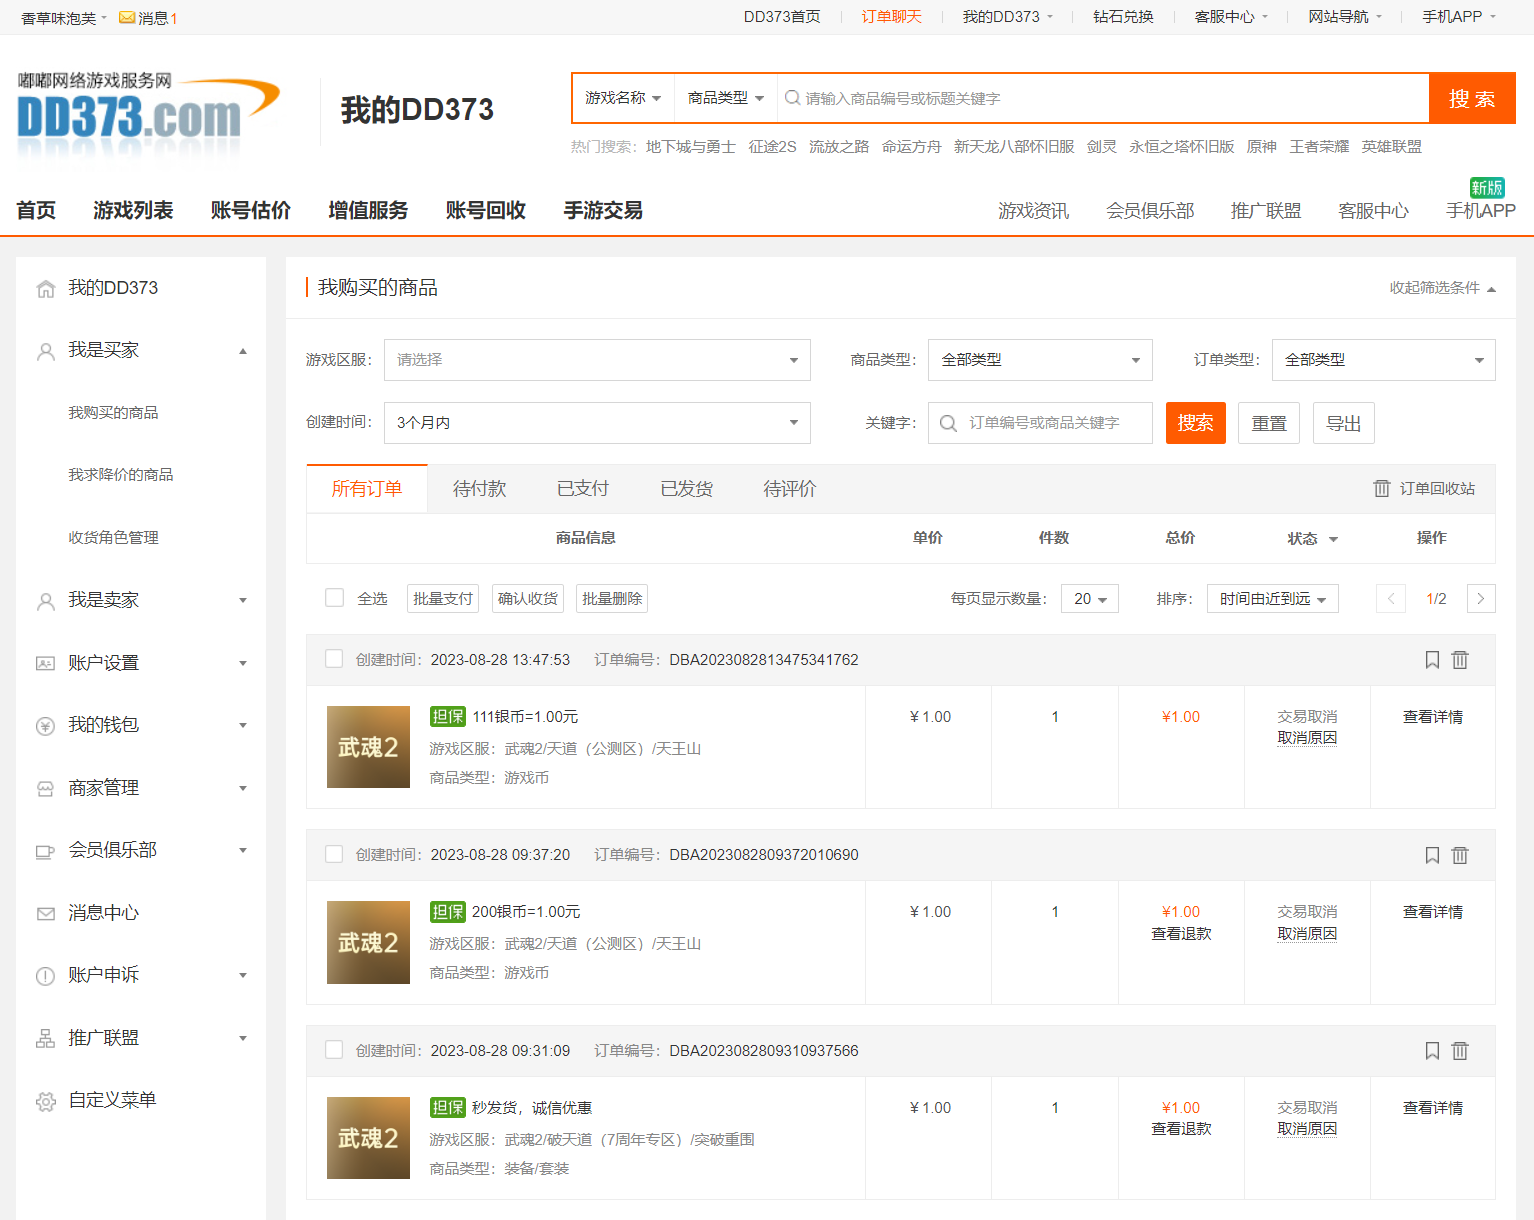Click the 重置 reset button
Viewport: 1534px width, 1220px height.
tap(1269, 423)
